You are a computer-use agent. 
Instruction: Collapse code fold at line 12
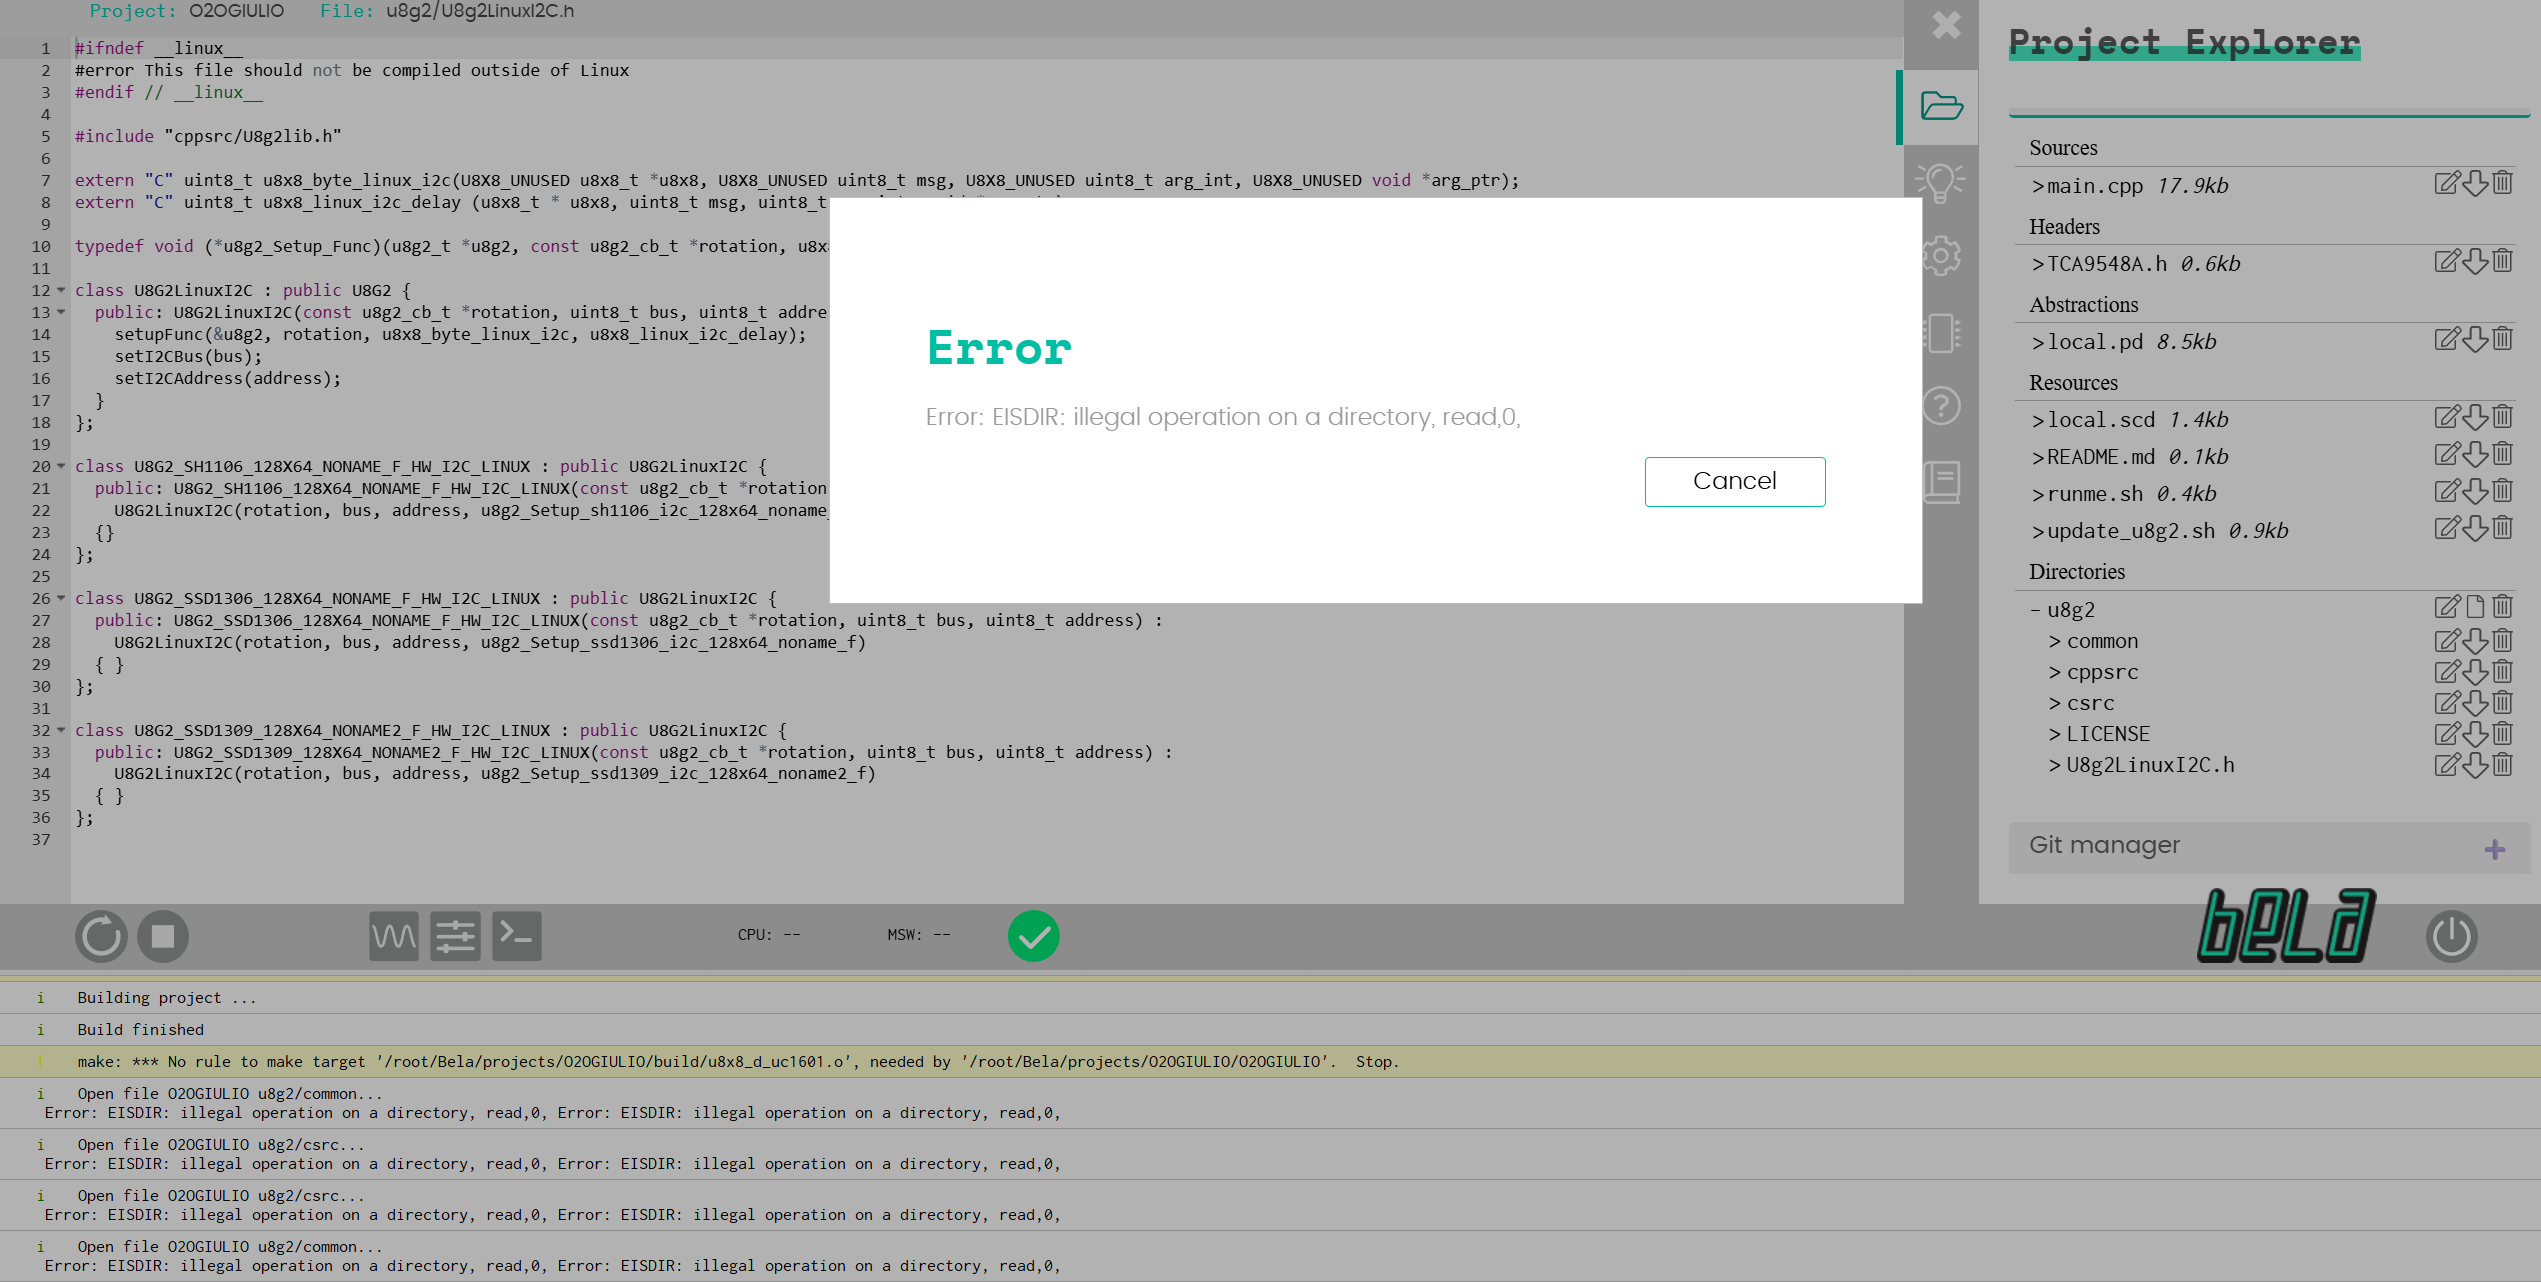point(61,290)
